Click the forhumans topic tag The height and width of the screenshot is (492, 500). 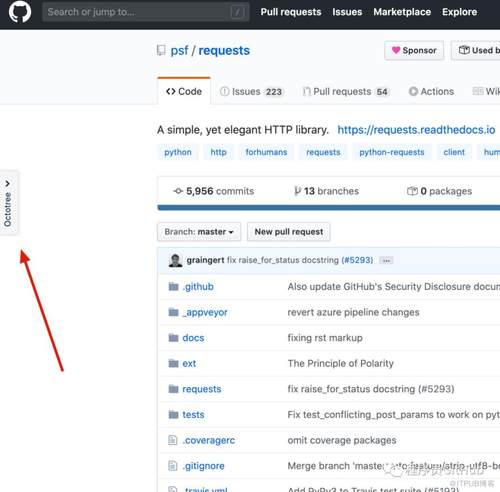266,152
